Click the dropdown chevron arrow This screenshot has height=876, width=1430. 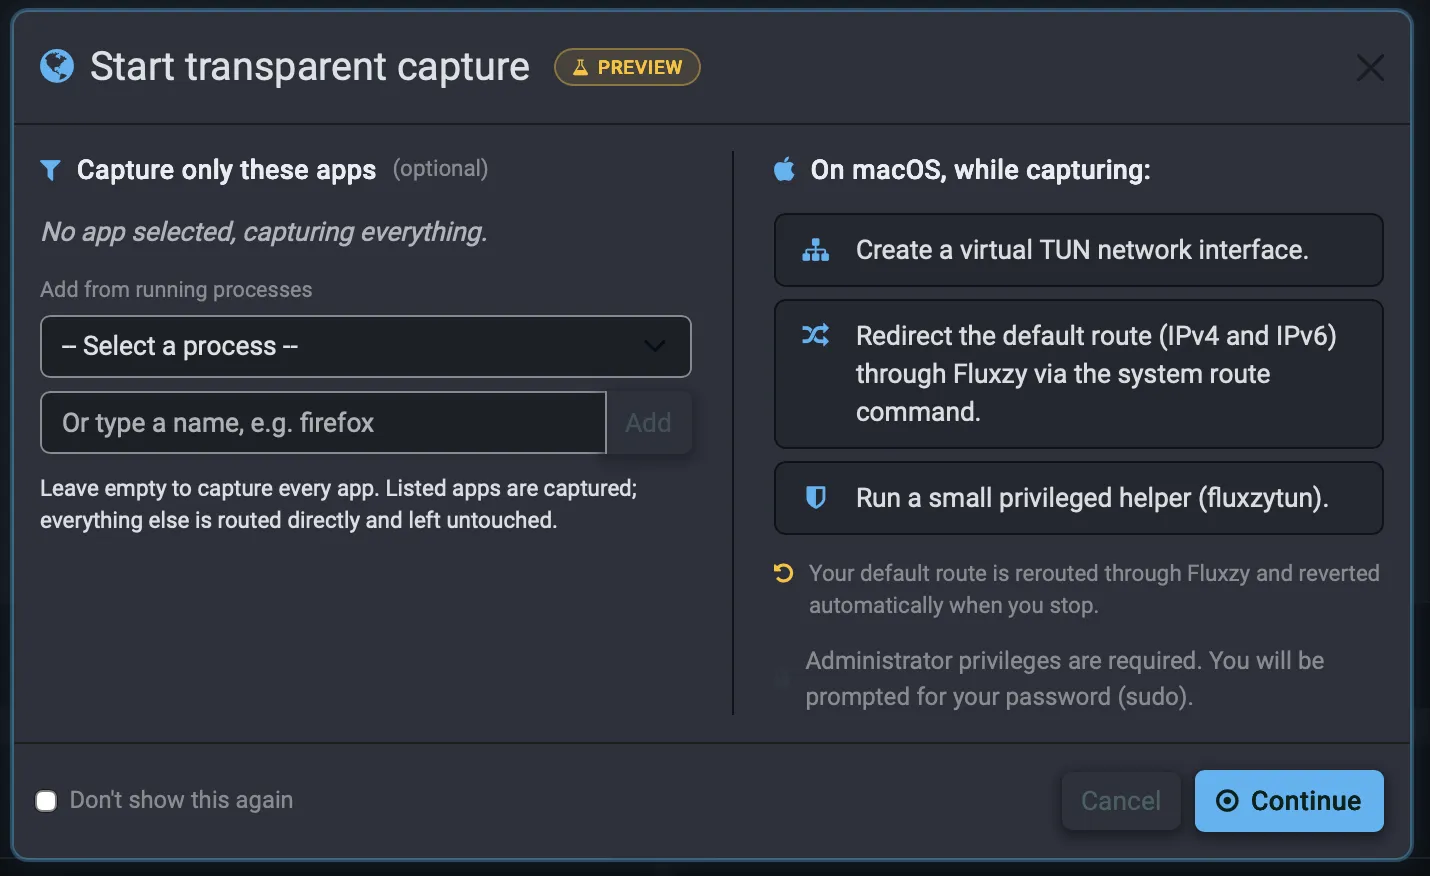(x=655, y=346)
